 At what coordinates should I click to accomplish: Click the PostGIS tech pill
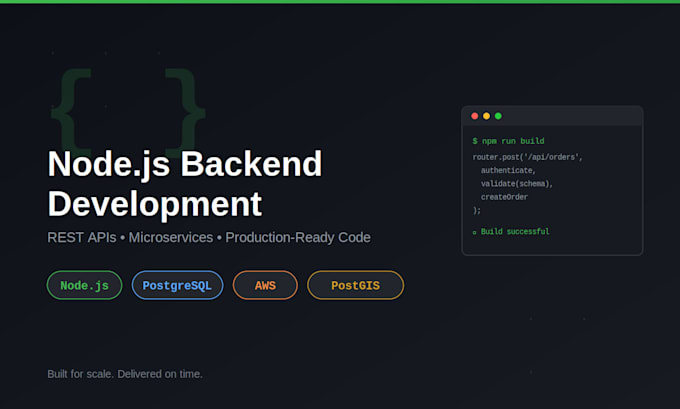(x=356, y=285)
